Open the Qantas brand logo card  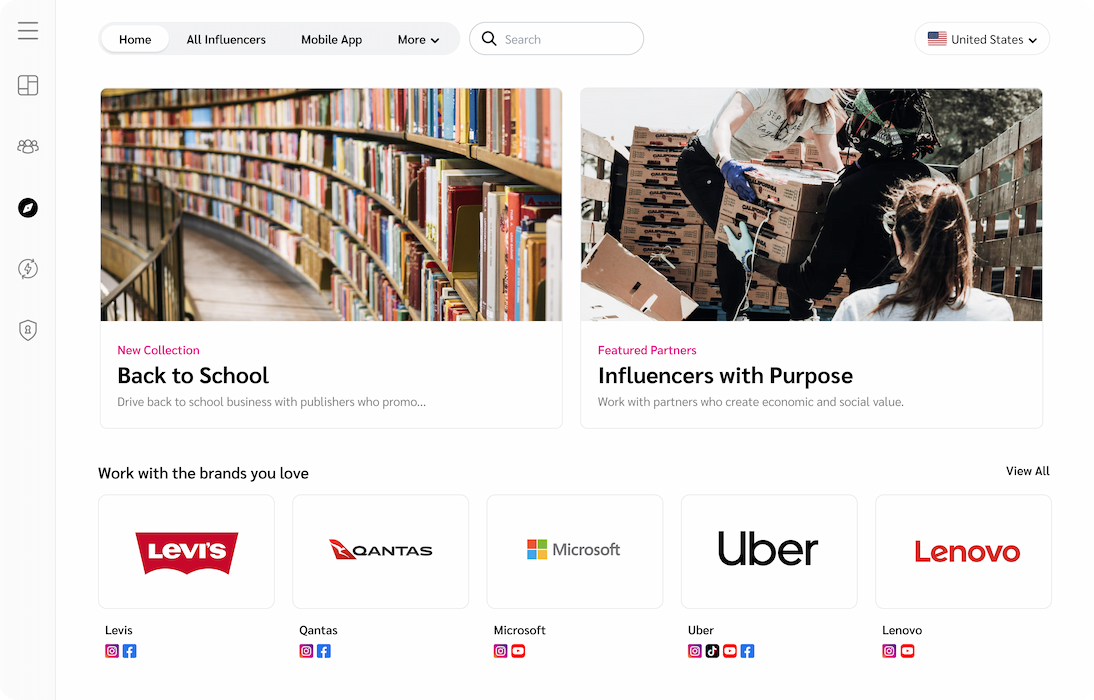point(380,551)
